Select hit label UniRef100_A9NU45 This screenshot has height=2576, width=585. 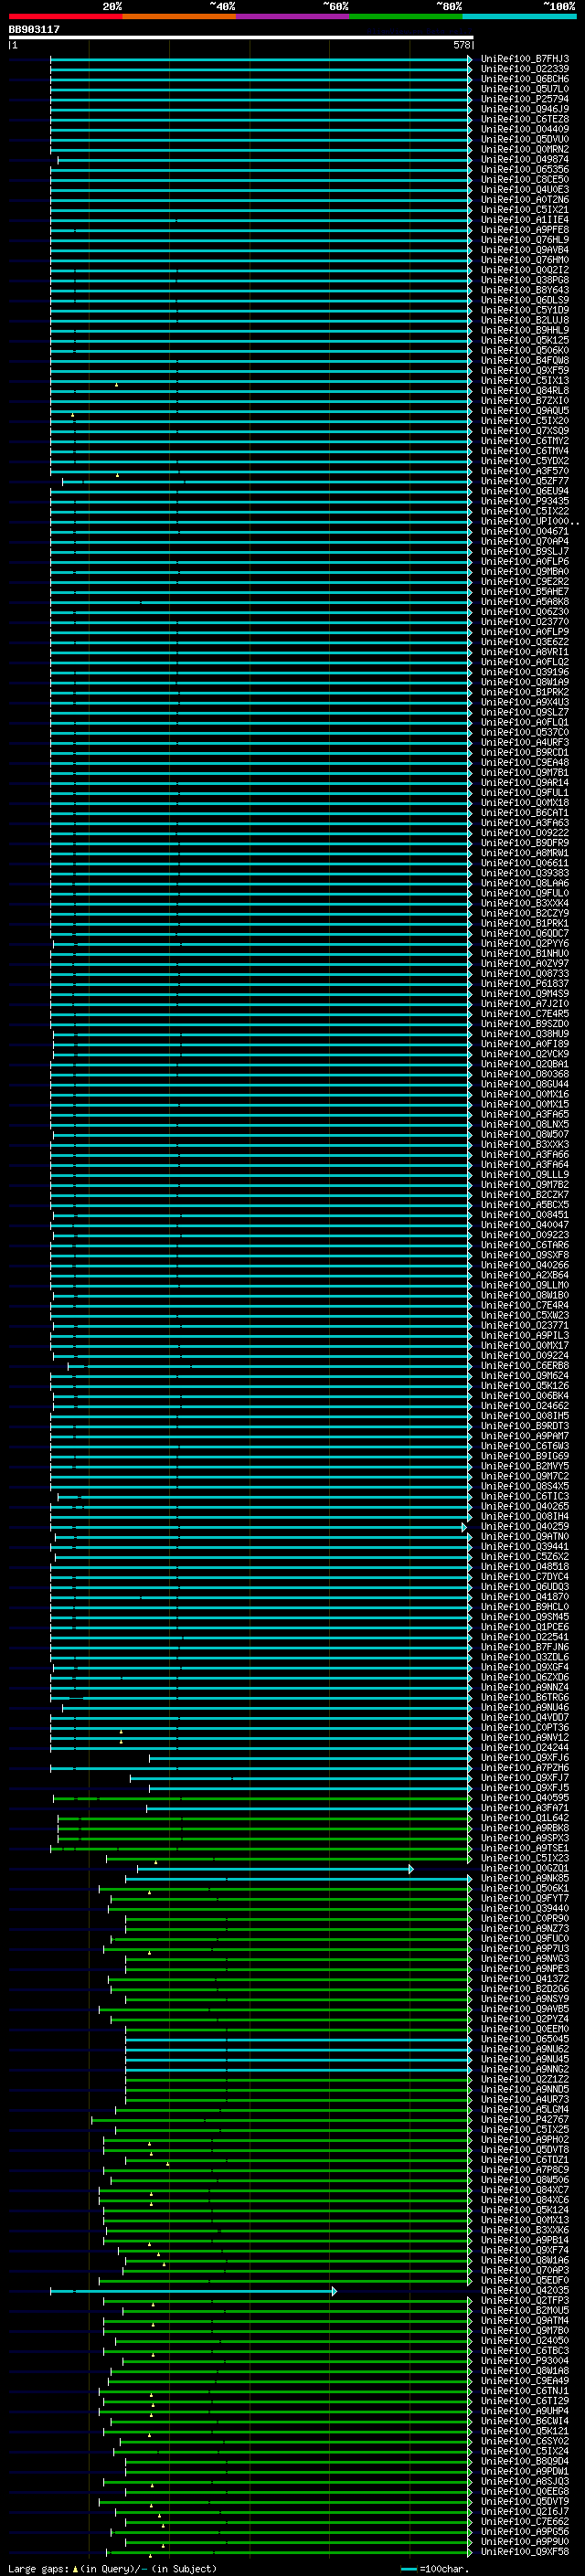525,2060
